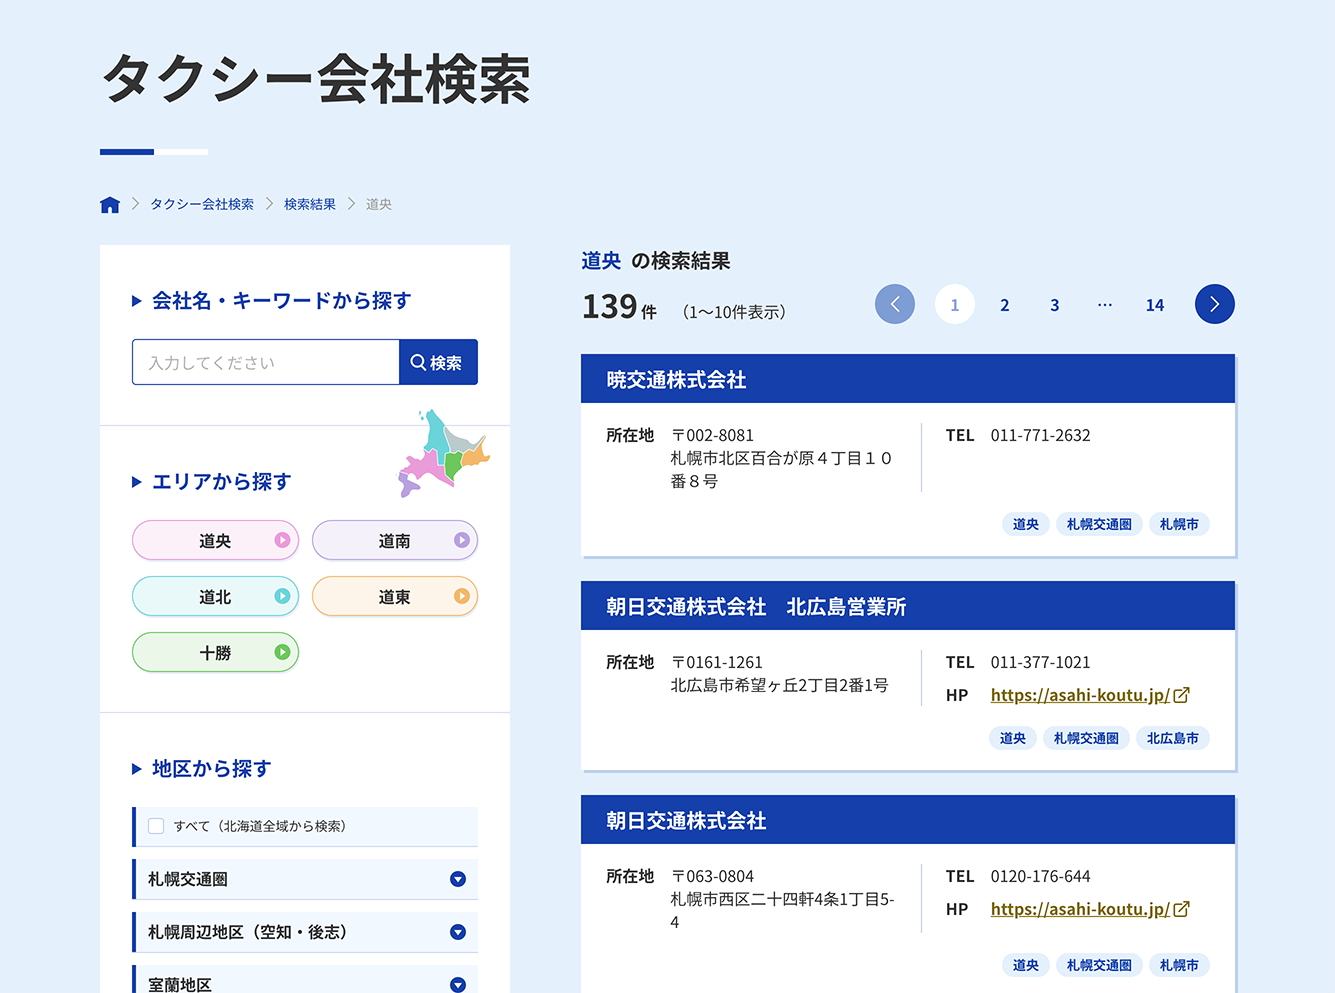
Task: Click the home icon in breadcrumb
Action: click(x=110, y=204)
